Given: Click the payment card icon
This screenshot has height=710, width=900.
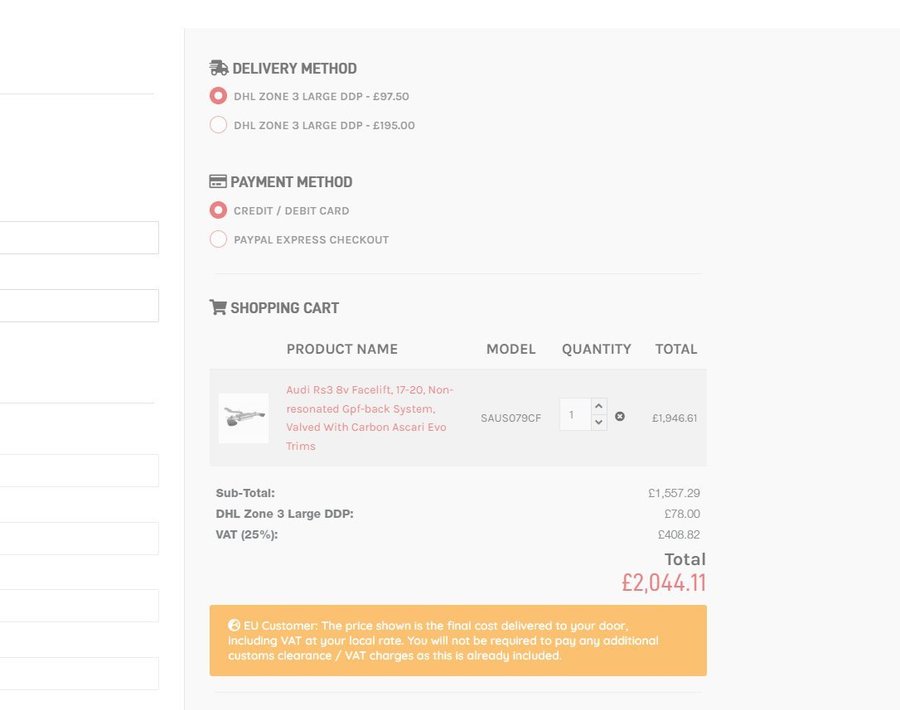Looking at the screenshot, I should coord(218,181).
